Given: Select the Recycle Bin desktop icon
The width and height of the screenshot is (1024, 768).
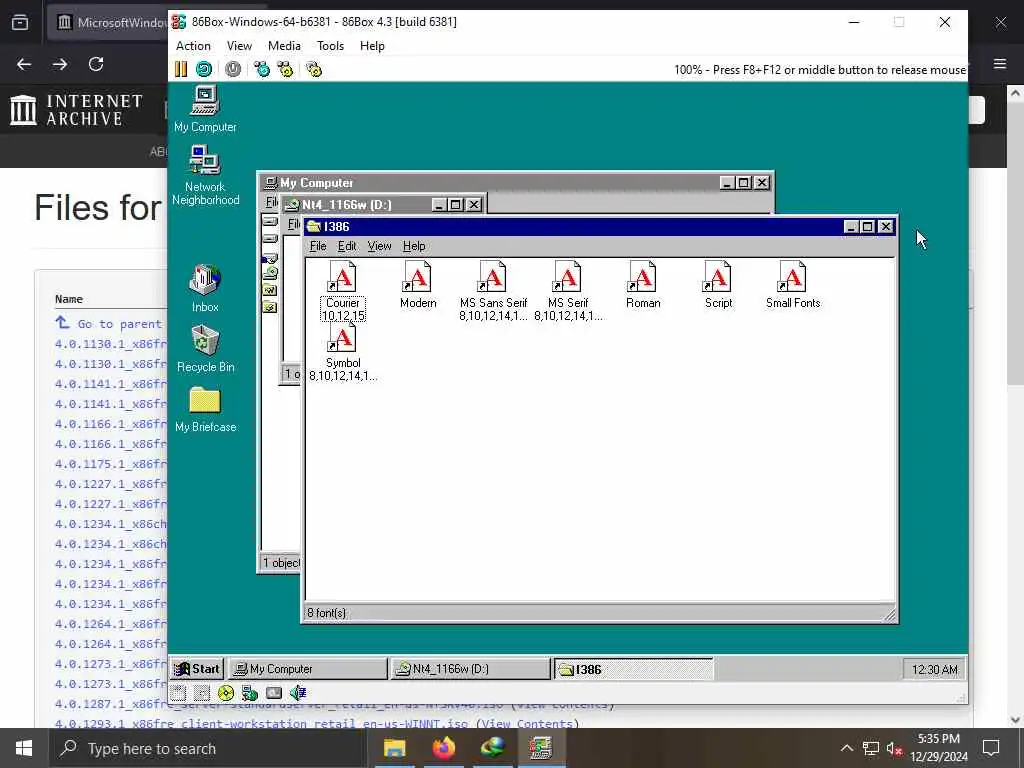Looking at the screenshot, I should [x=205, y=349].
